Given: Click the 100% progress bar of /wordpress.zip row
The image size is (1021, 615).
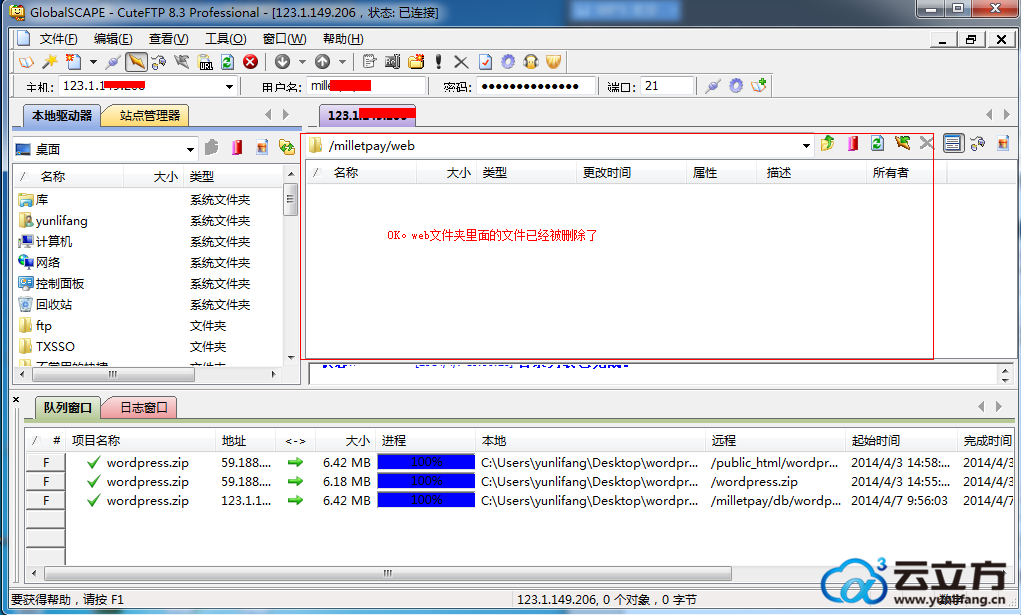Looking at the screenshot, I should click(x=426, y=481).
